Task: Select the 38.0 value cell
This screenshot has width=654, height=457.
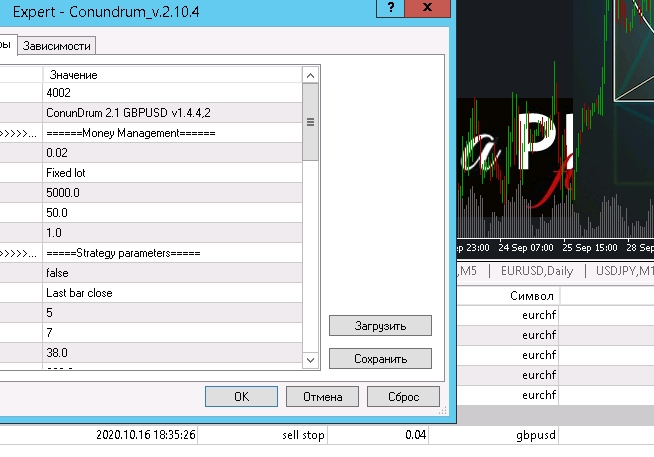Action: tap(172, 353)
